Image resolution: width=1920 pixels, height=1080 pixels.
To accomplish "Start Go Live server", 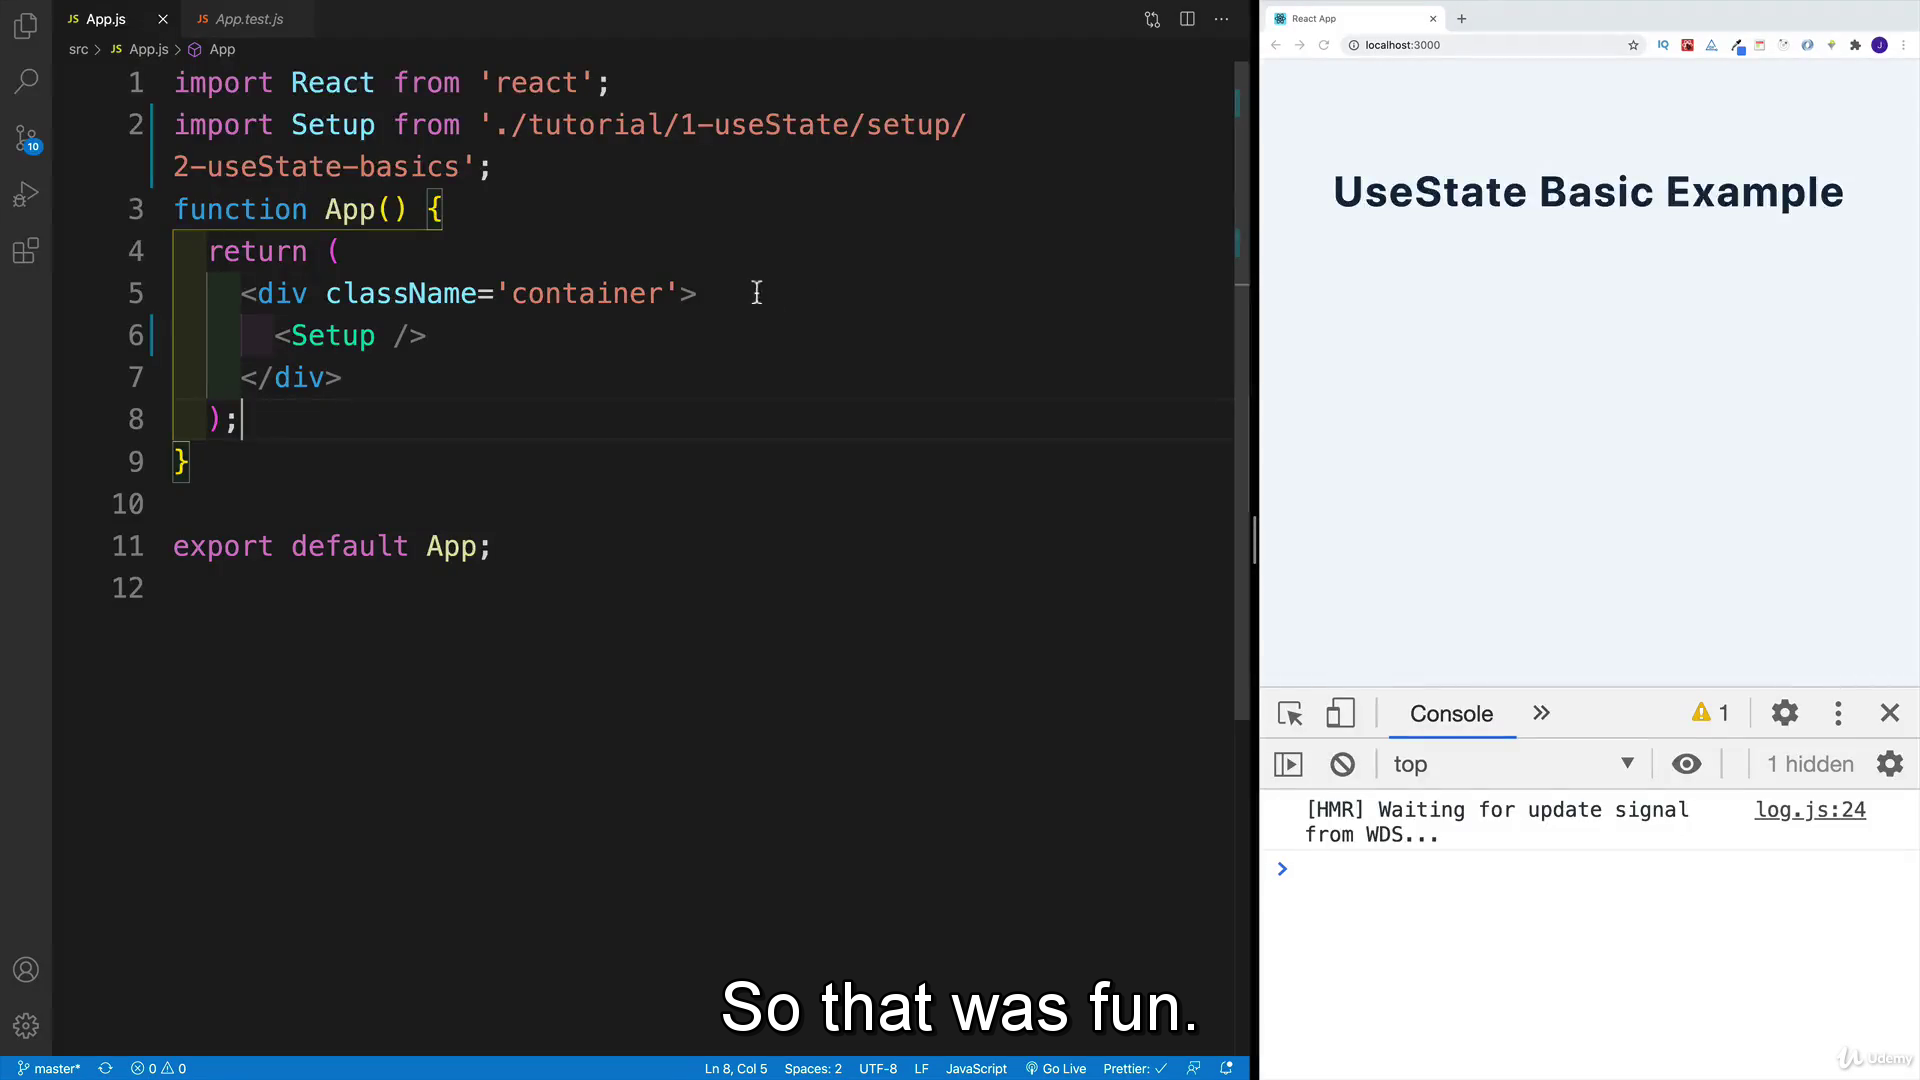I will [1056, 1068].
